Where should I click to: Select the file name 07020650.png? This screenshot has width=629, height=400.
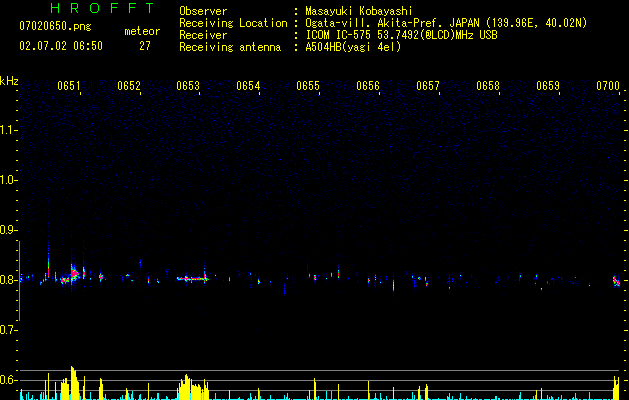[55, 27]
